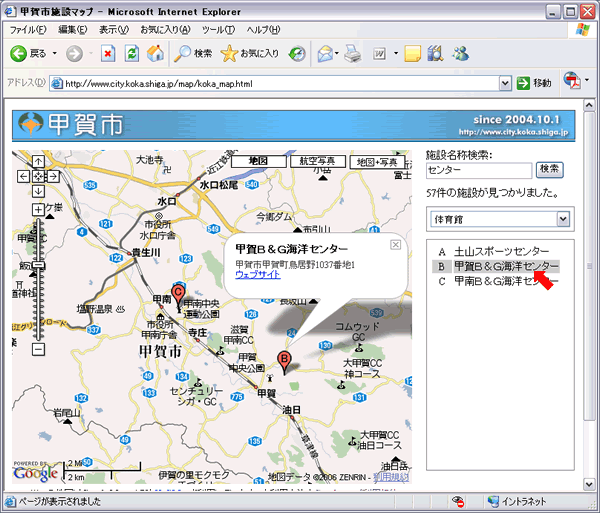
Task: Click the 移動 Go button
Action: (534, 83)
